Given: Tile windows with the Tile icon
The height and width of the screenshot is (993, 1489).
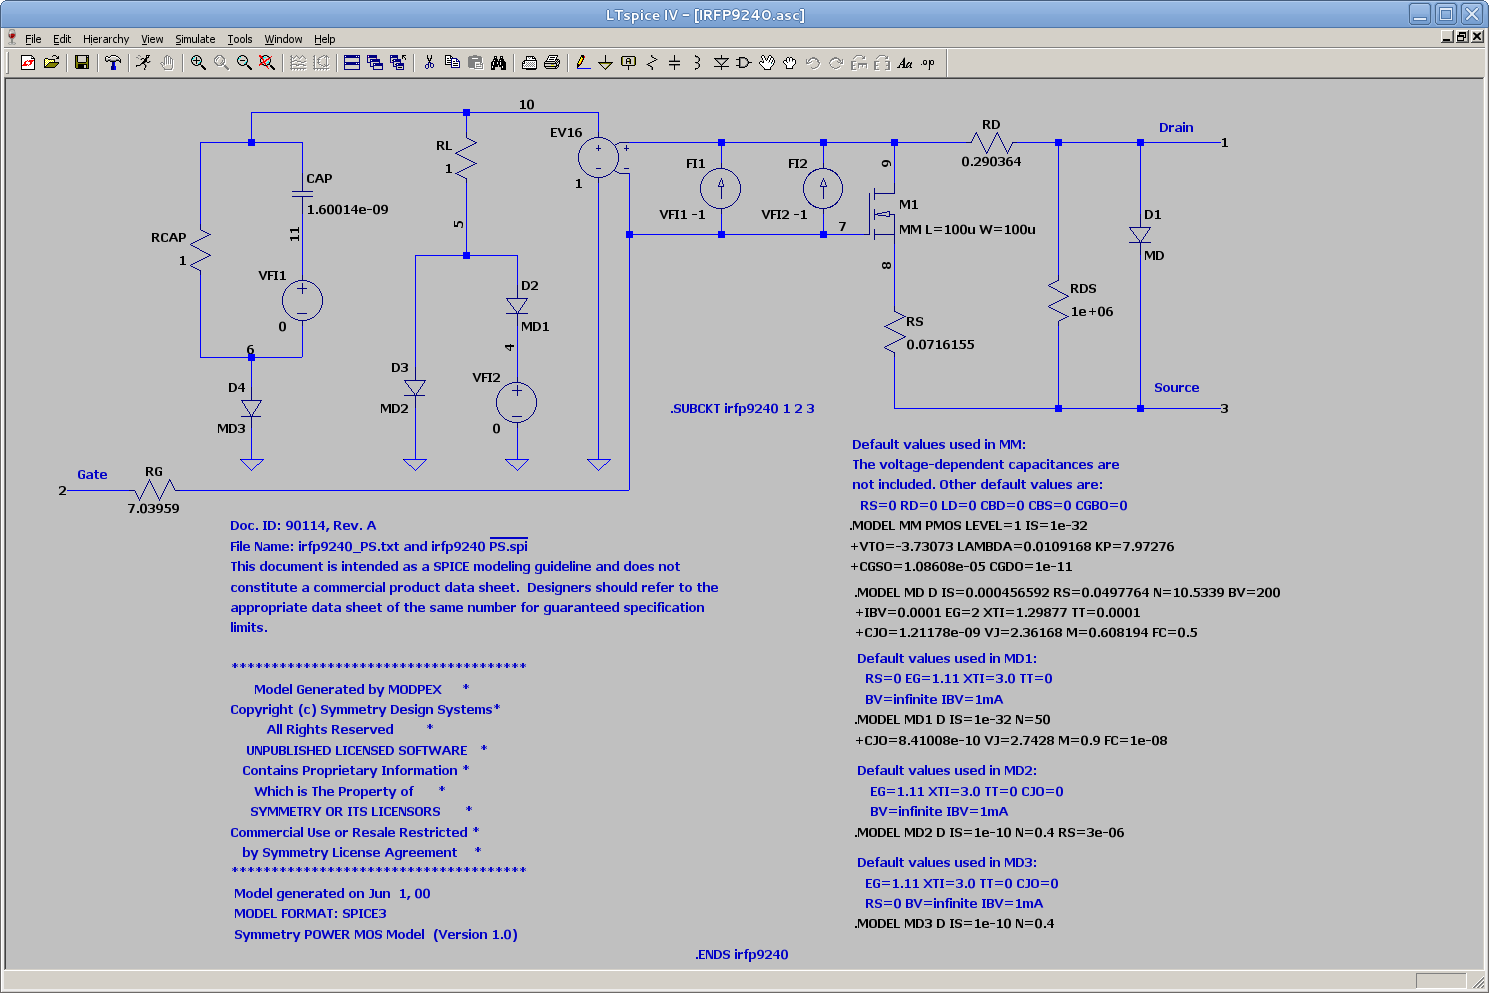Looking at the screenshot, I should pyautogui.click(x=352, y=63).
